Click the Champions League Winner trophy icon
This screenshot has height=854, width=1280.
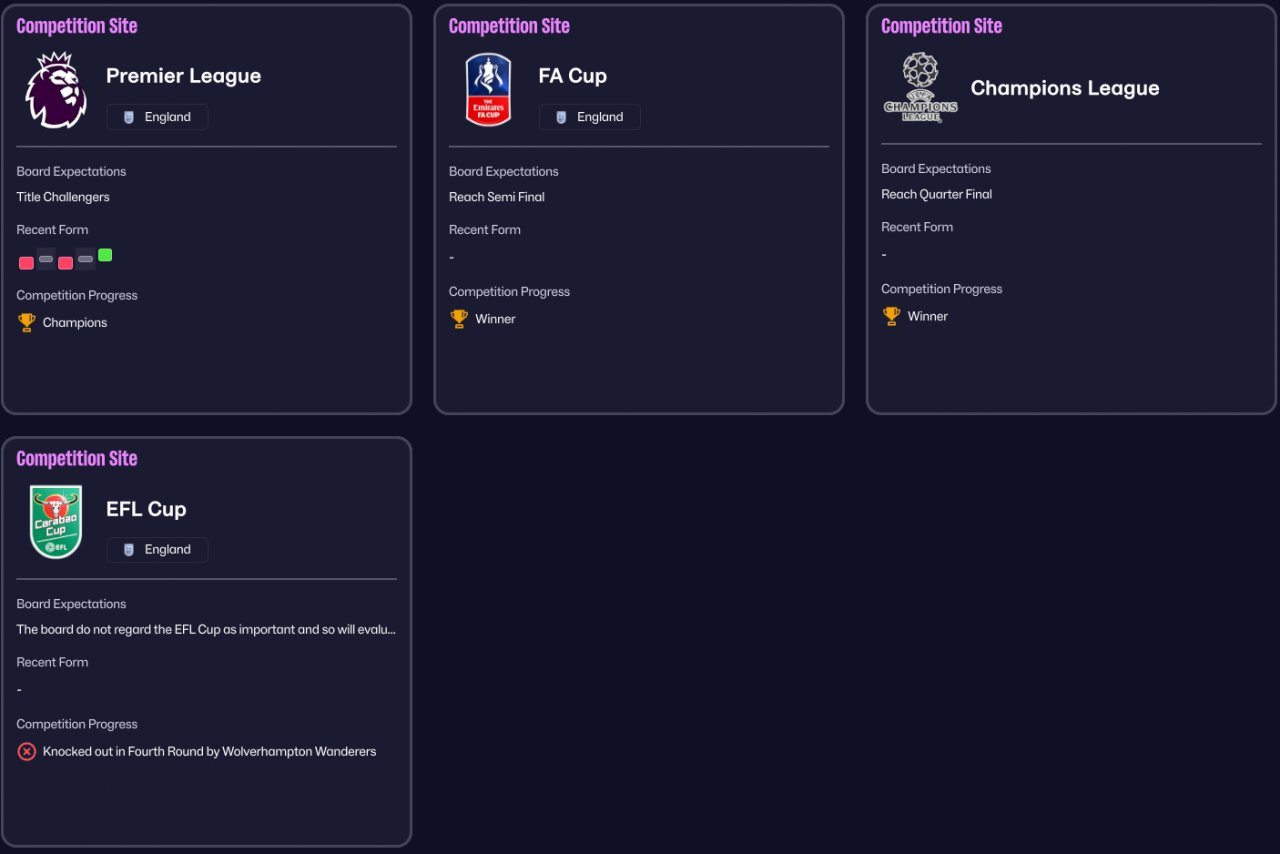891,316
